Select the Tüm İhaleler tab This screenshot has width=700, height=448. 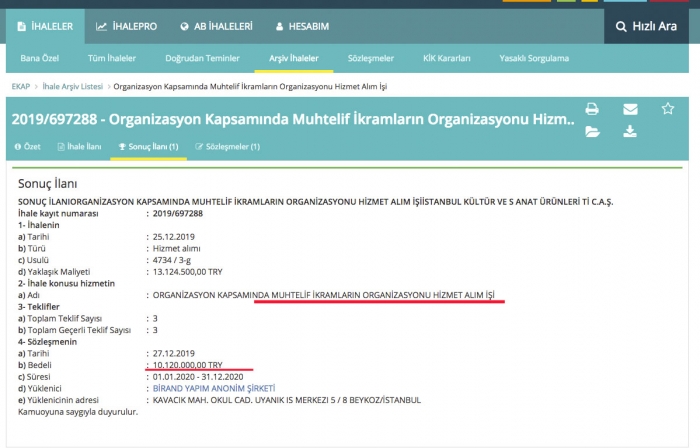coord(112,59)
